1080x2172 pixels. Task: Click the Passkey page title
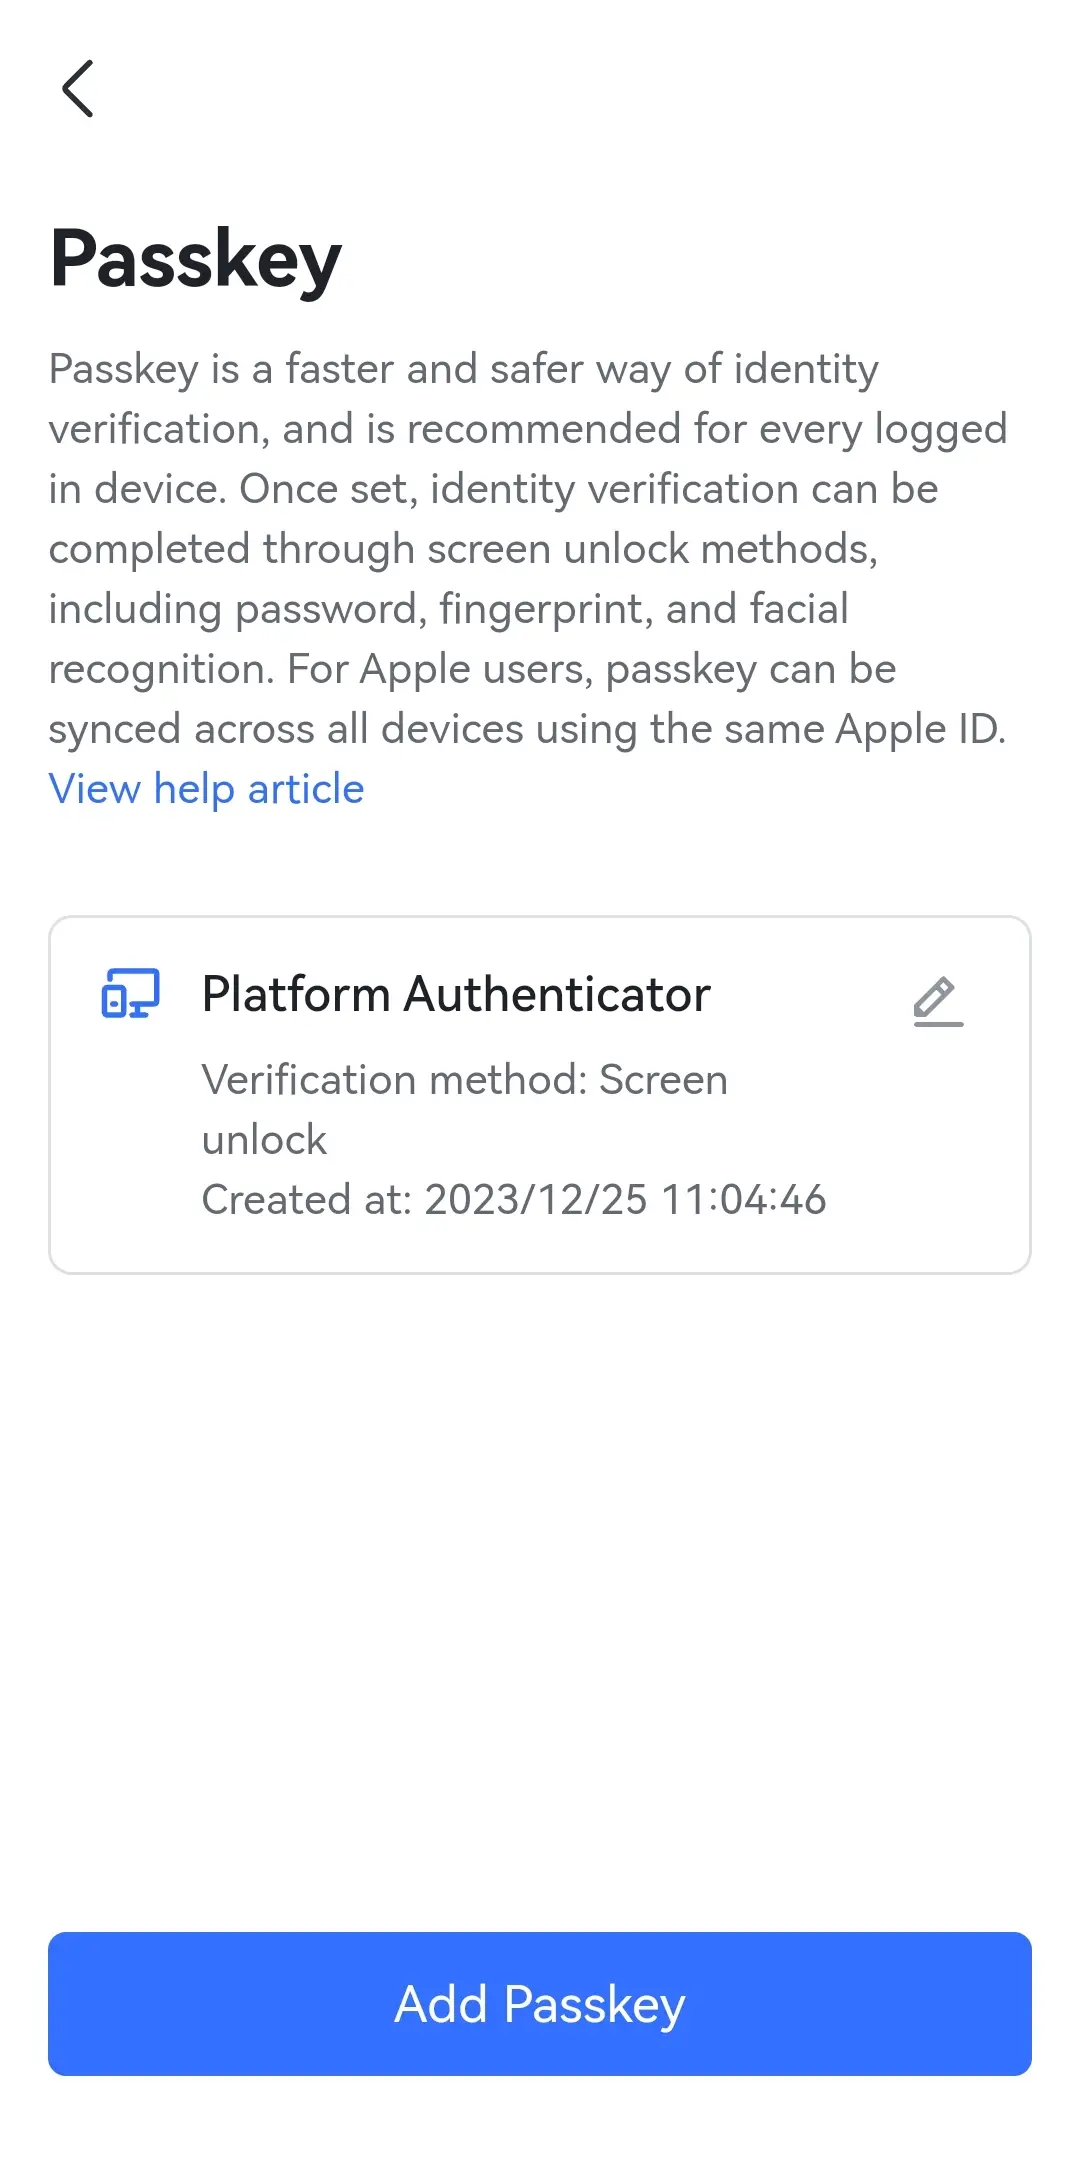[x=195, y=258]
